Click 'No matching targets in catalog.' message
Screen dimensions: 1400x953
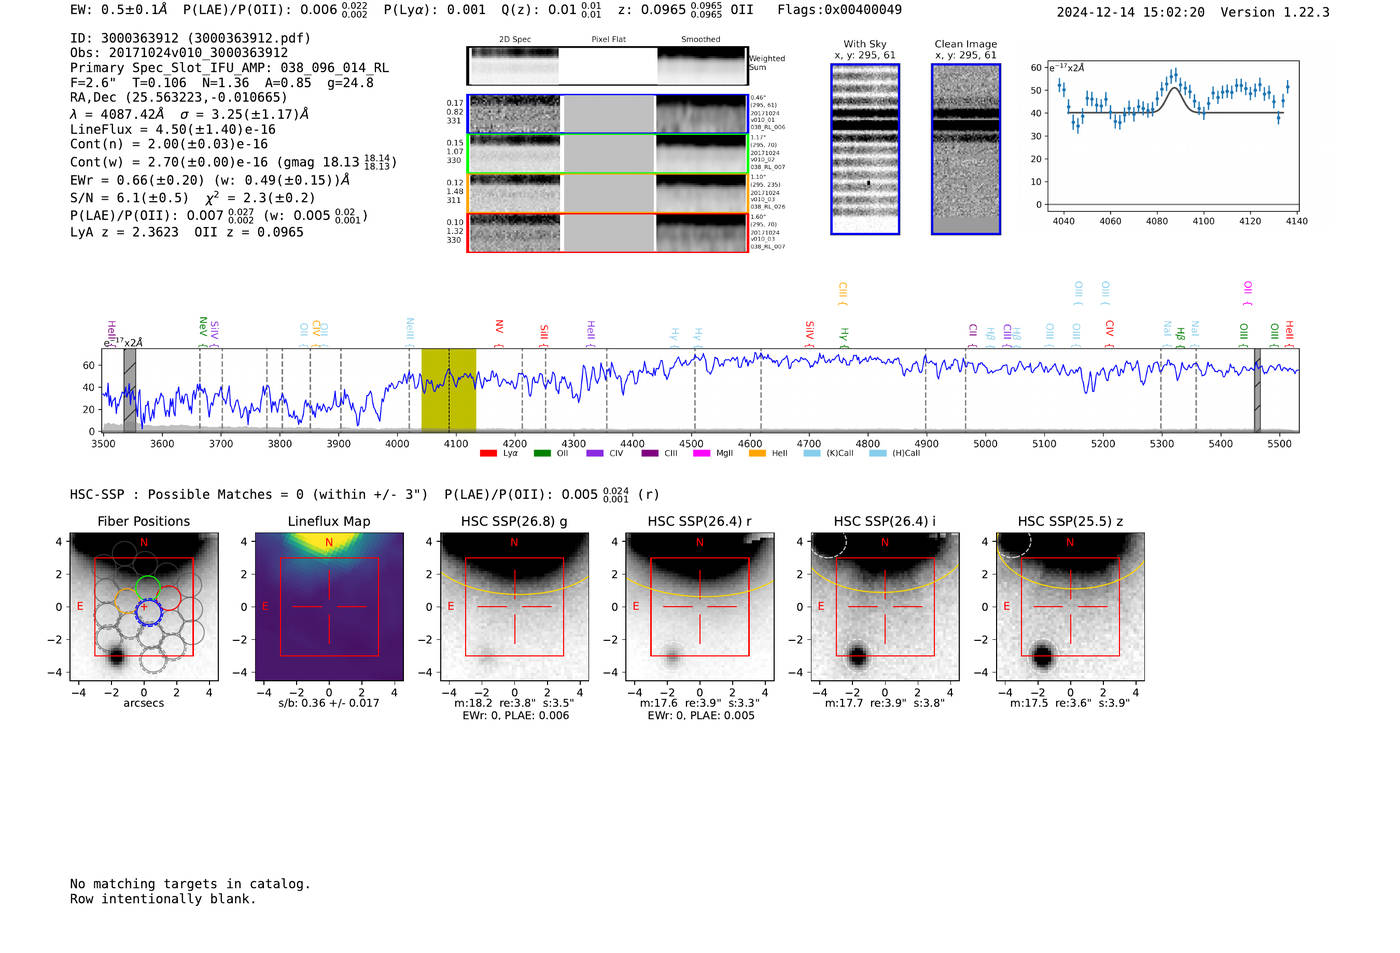[x=190, y=884]
